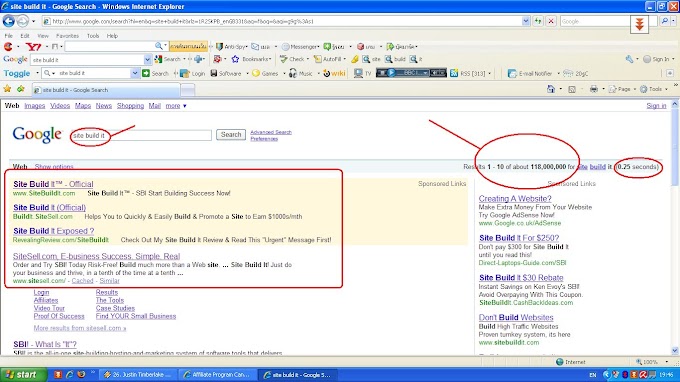Screen dimensions: 680x382
Task: Run the Google toolbar spell Check
Action: (292, 59)
